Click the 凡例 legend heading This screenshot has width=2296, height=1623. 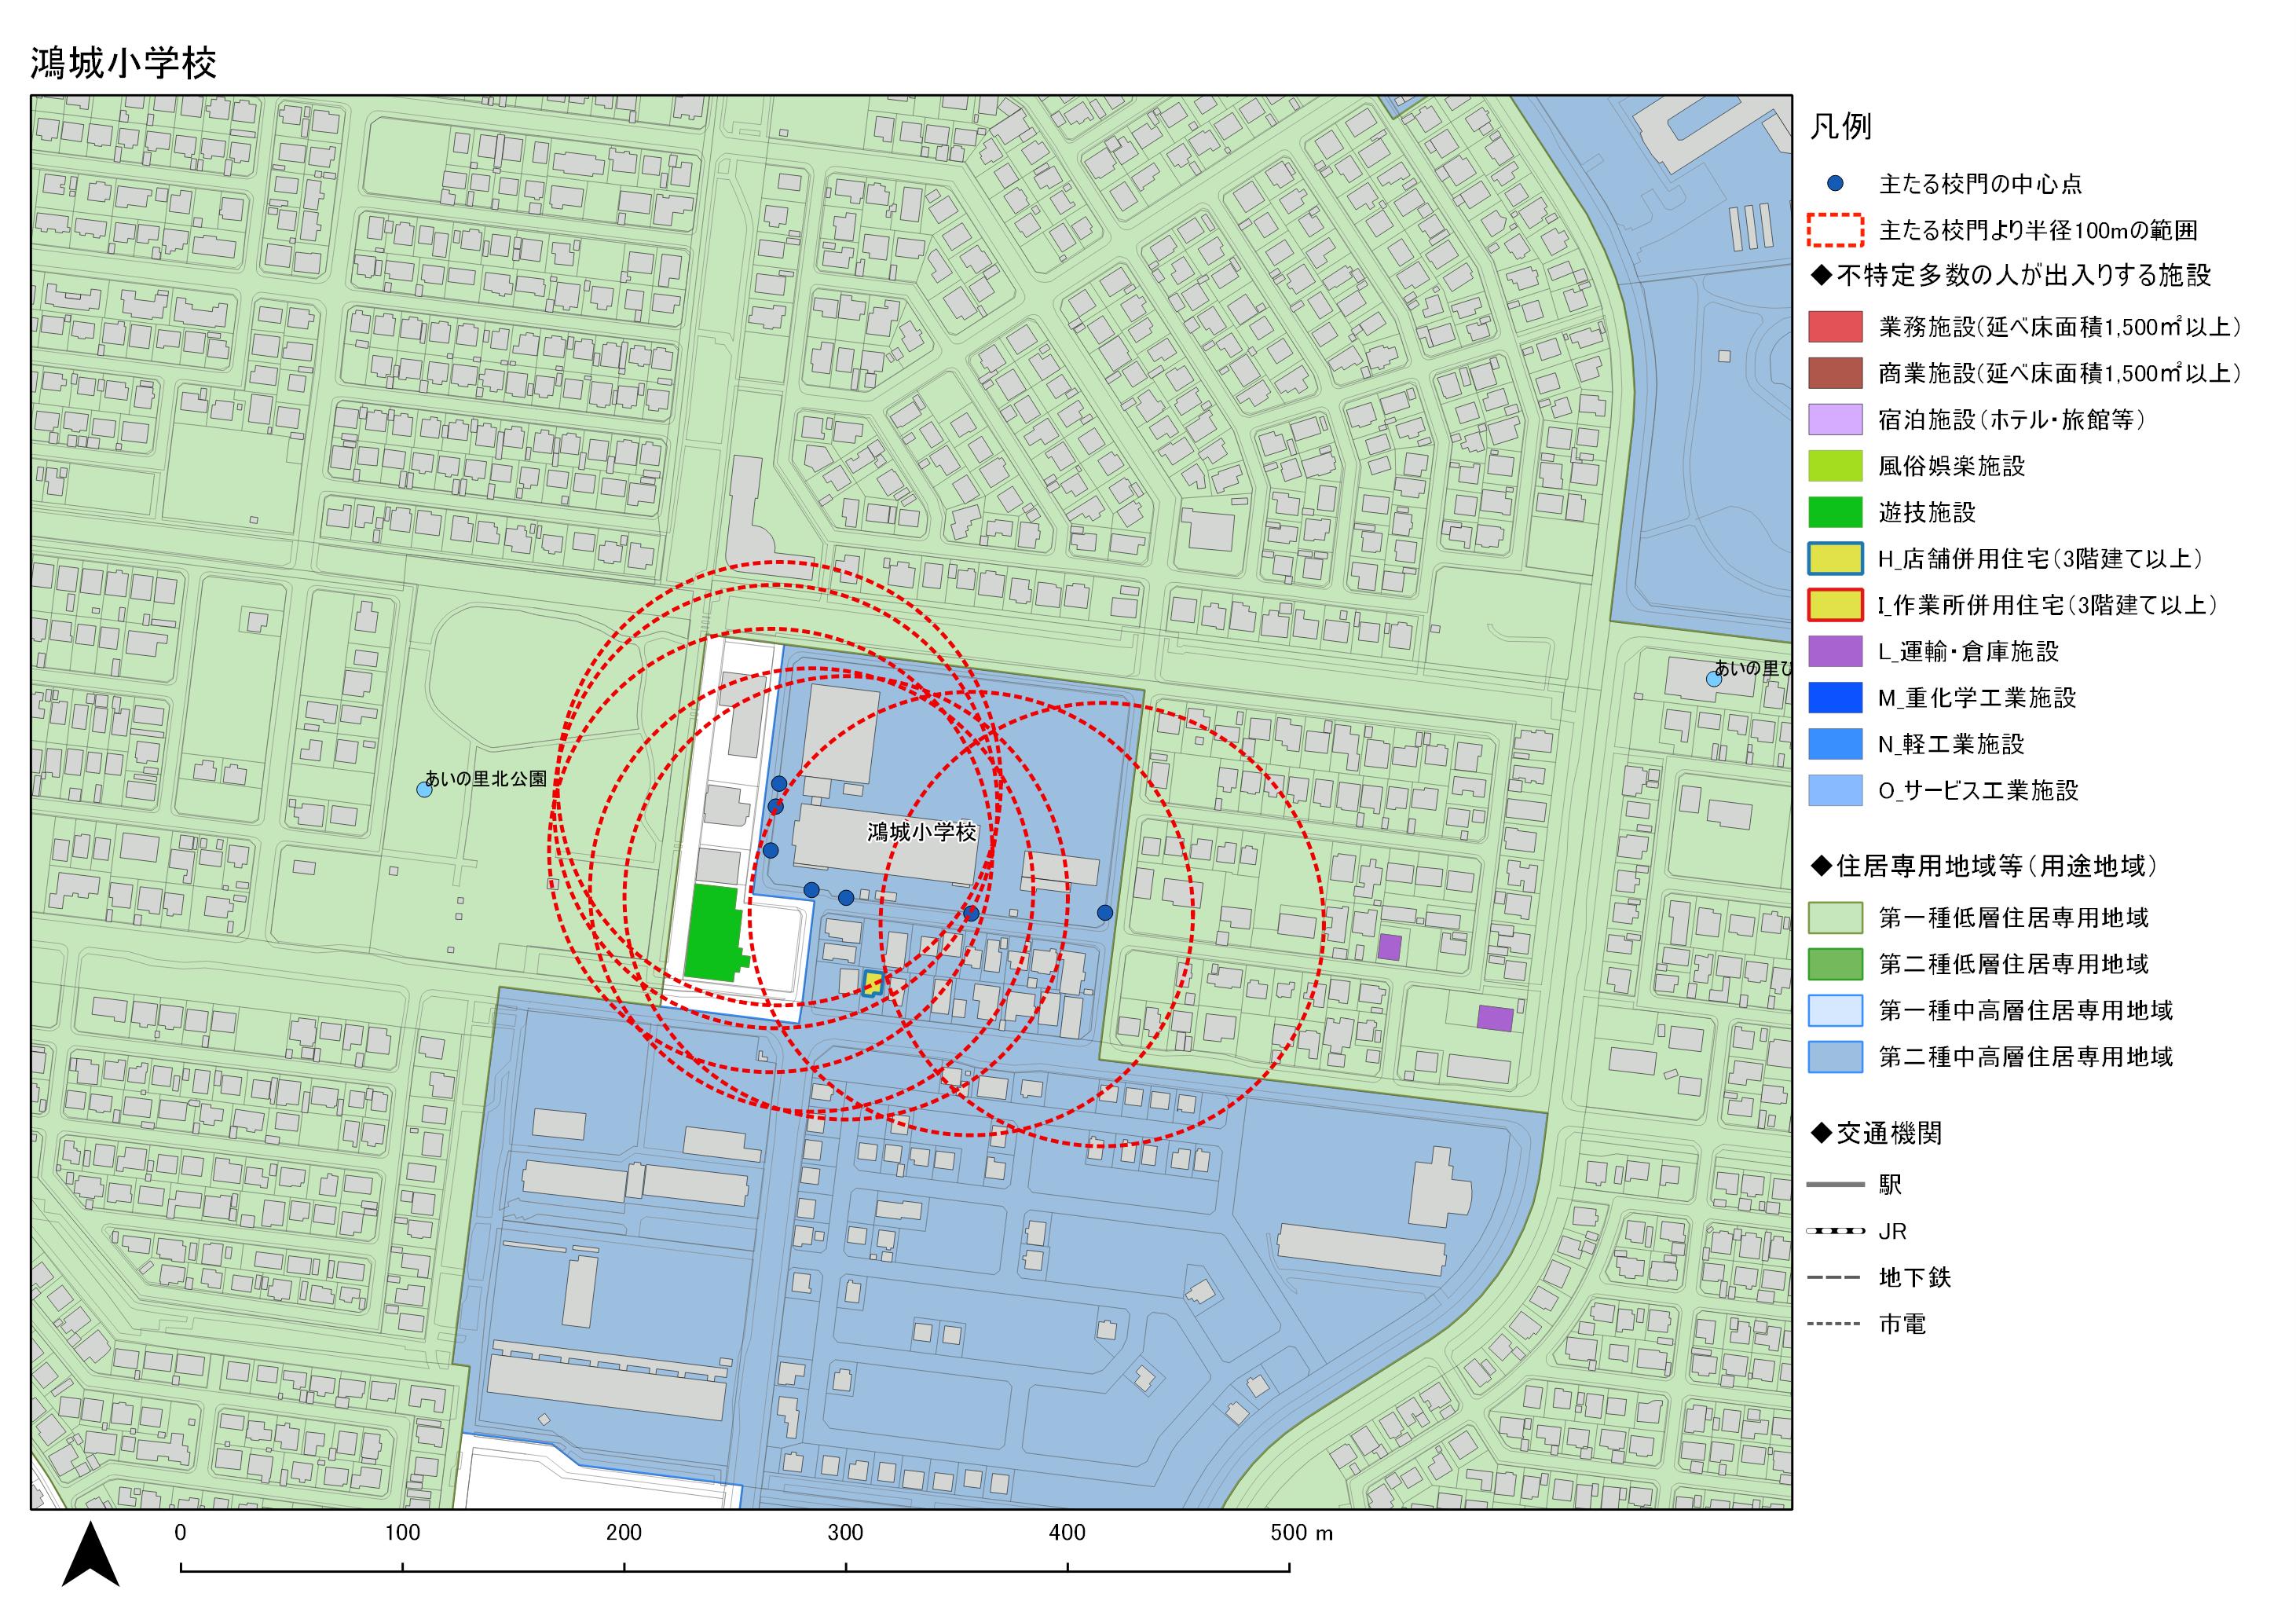1840,127
